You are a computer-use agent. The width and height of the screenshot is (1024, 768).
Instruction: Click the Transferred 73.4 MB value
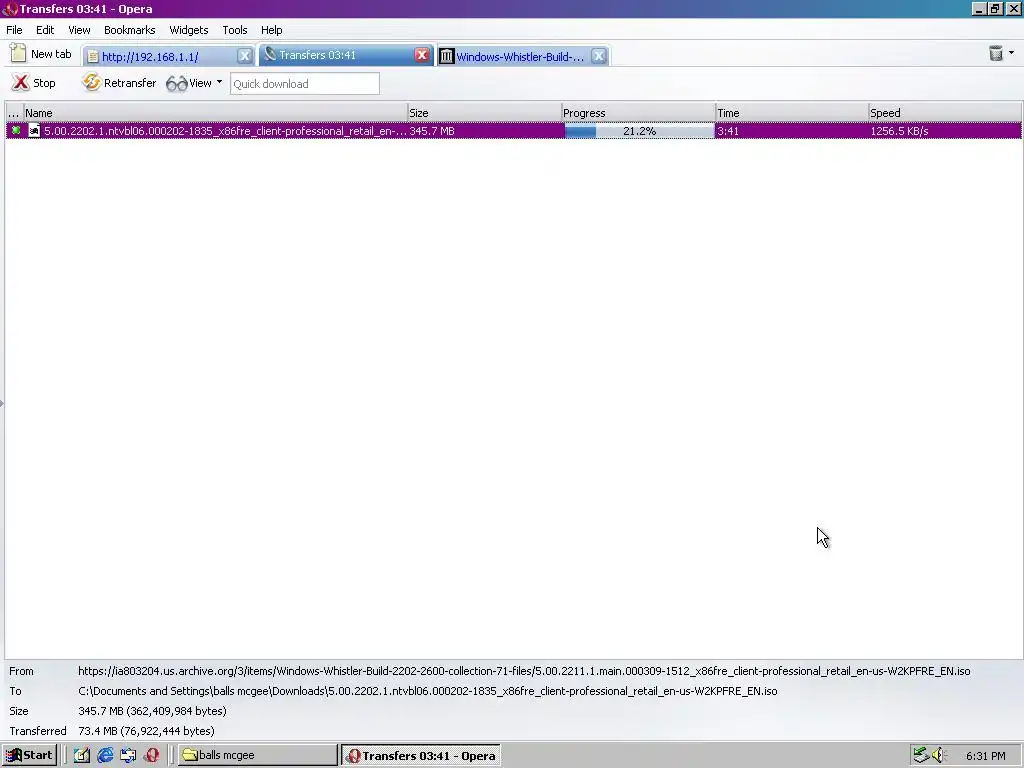[x=146, y=731]
